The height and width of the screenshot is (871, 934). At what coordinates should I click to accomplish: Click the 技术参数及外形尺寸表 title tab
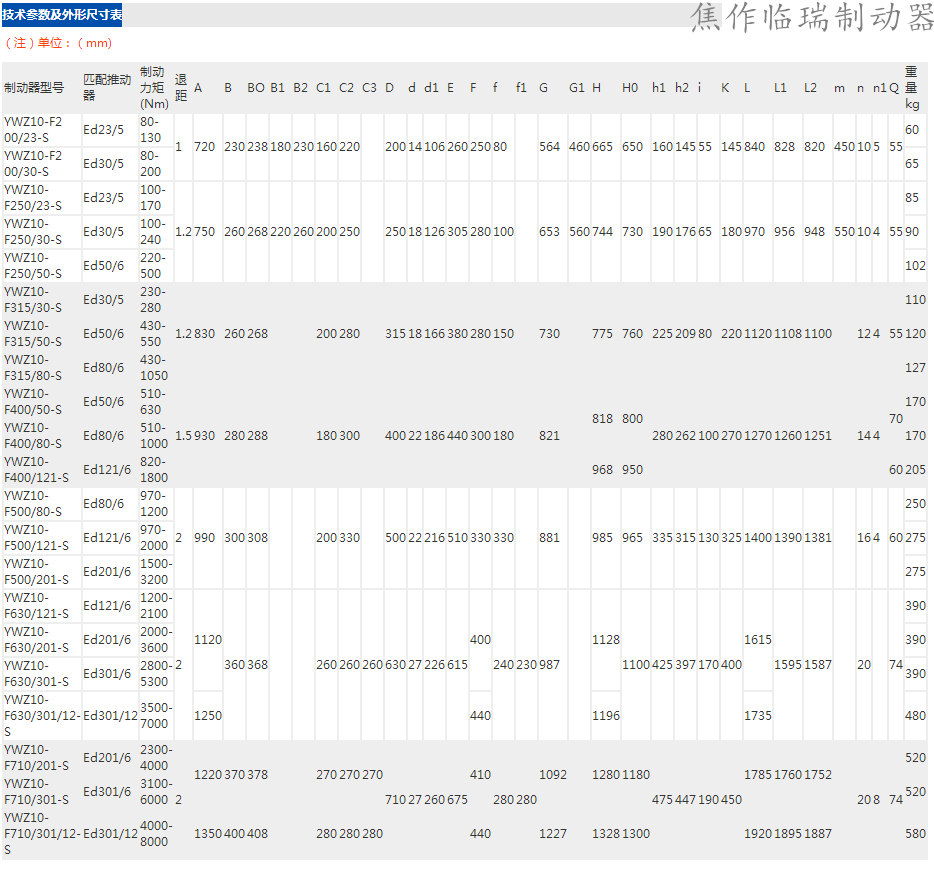tap(62, 15)
